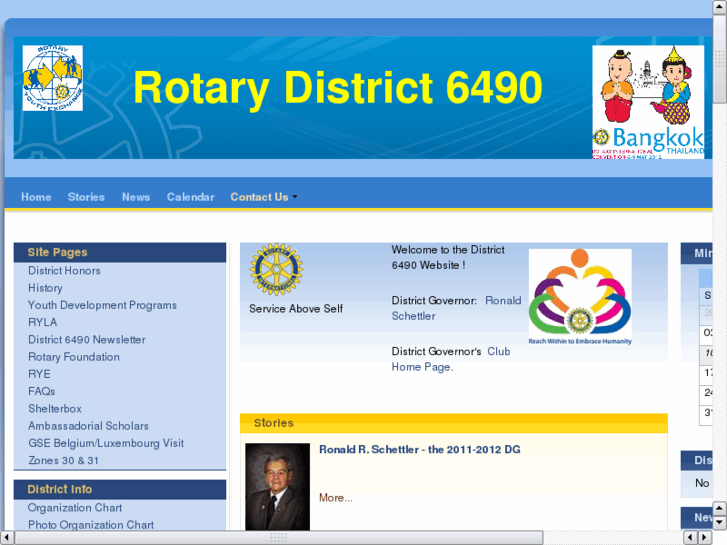727x545 pixels.
Task: Open the Ronald R. Schettler 2011-2012 DG story
Action: click(420, 449)
